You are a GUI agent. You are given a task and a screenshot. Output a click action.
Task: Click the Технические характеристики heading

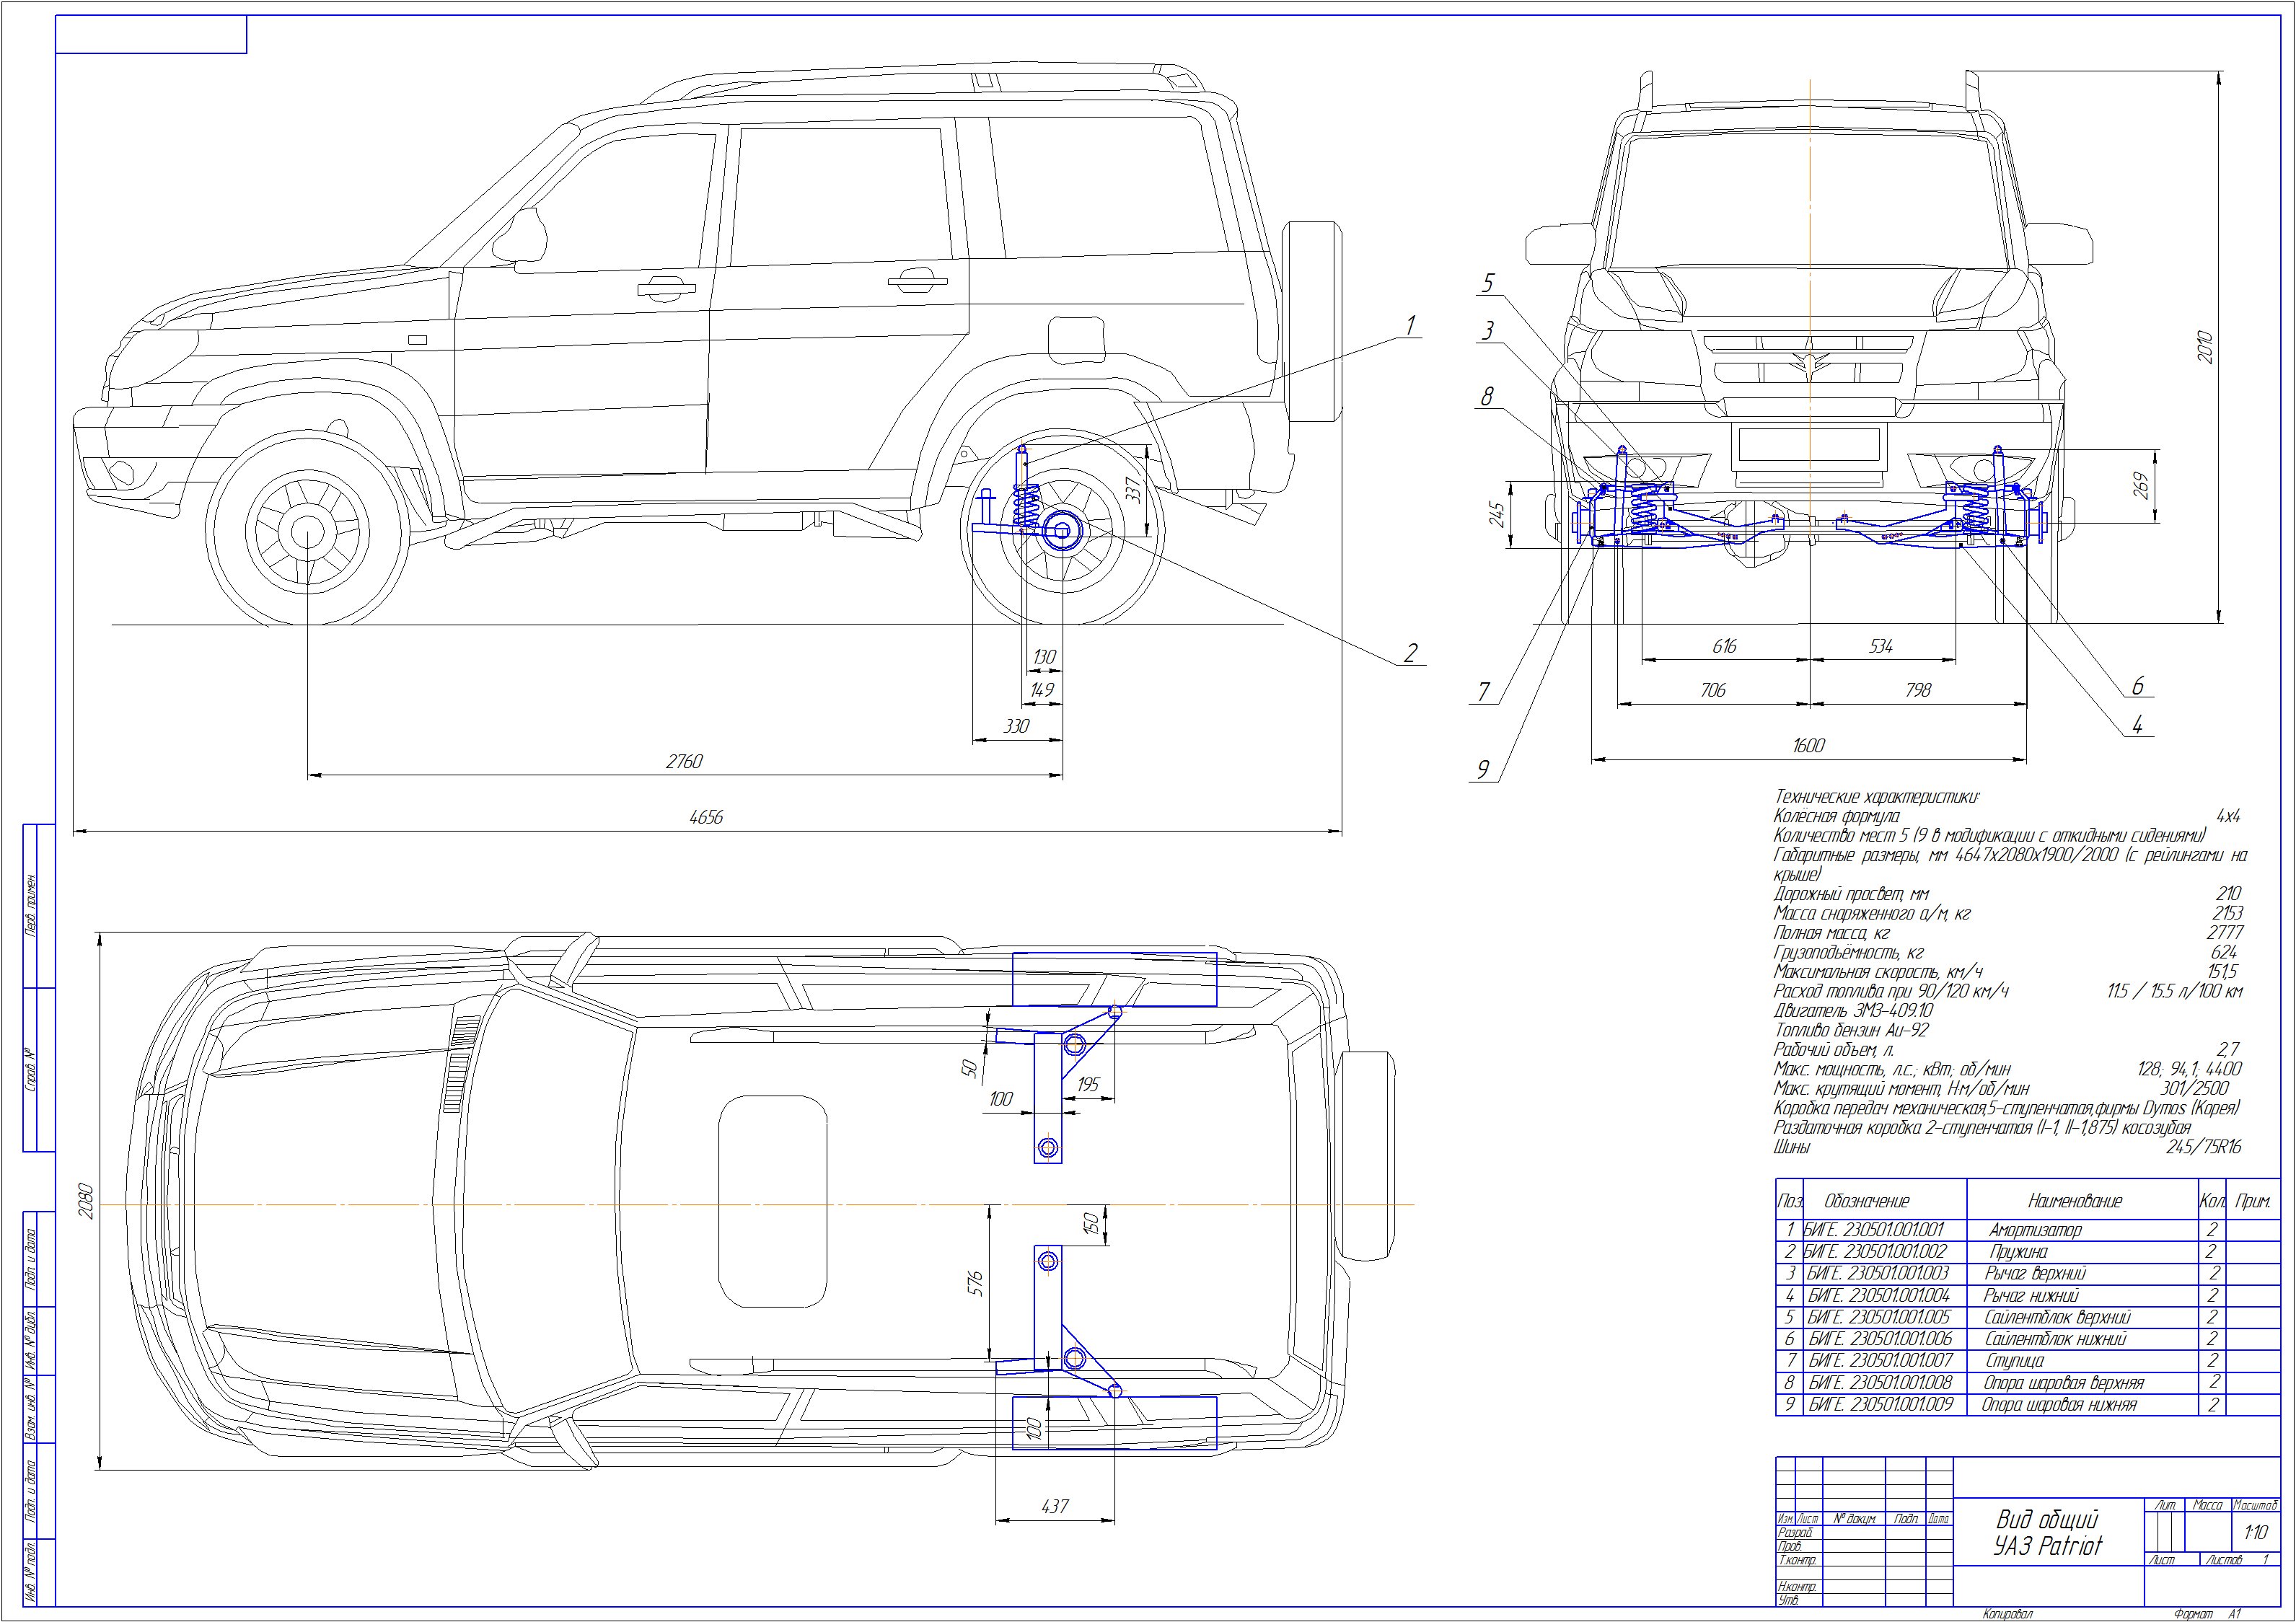click(x=1877, y=797)
